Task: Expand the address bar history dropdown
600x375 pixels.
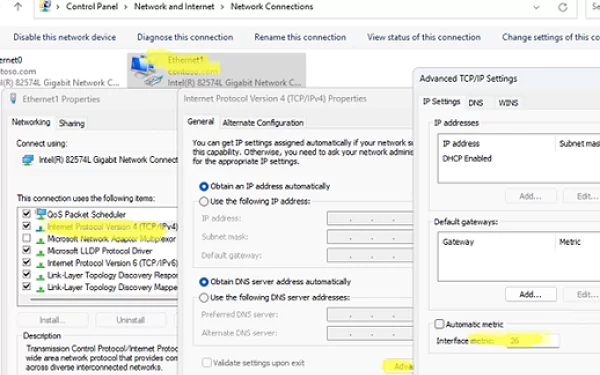Action: click(x=536, y=7)
